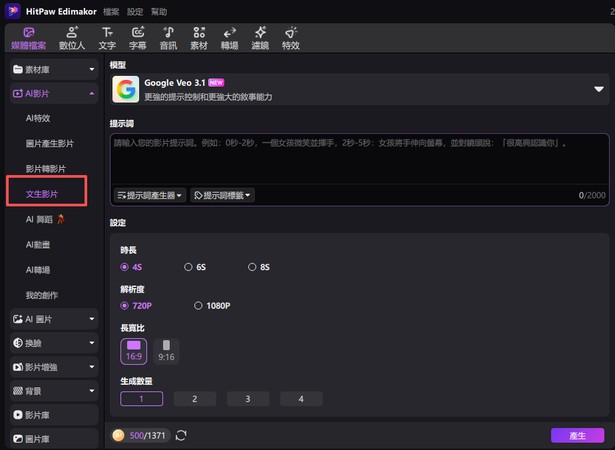Open AI轉場 in the sidebar
The width and height of the screenshot is (615, 450).
pyautogui.click(x=38, y=270)
